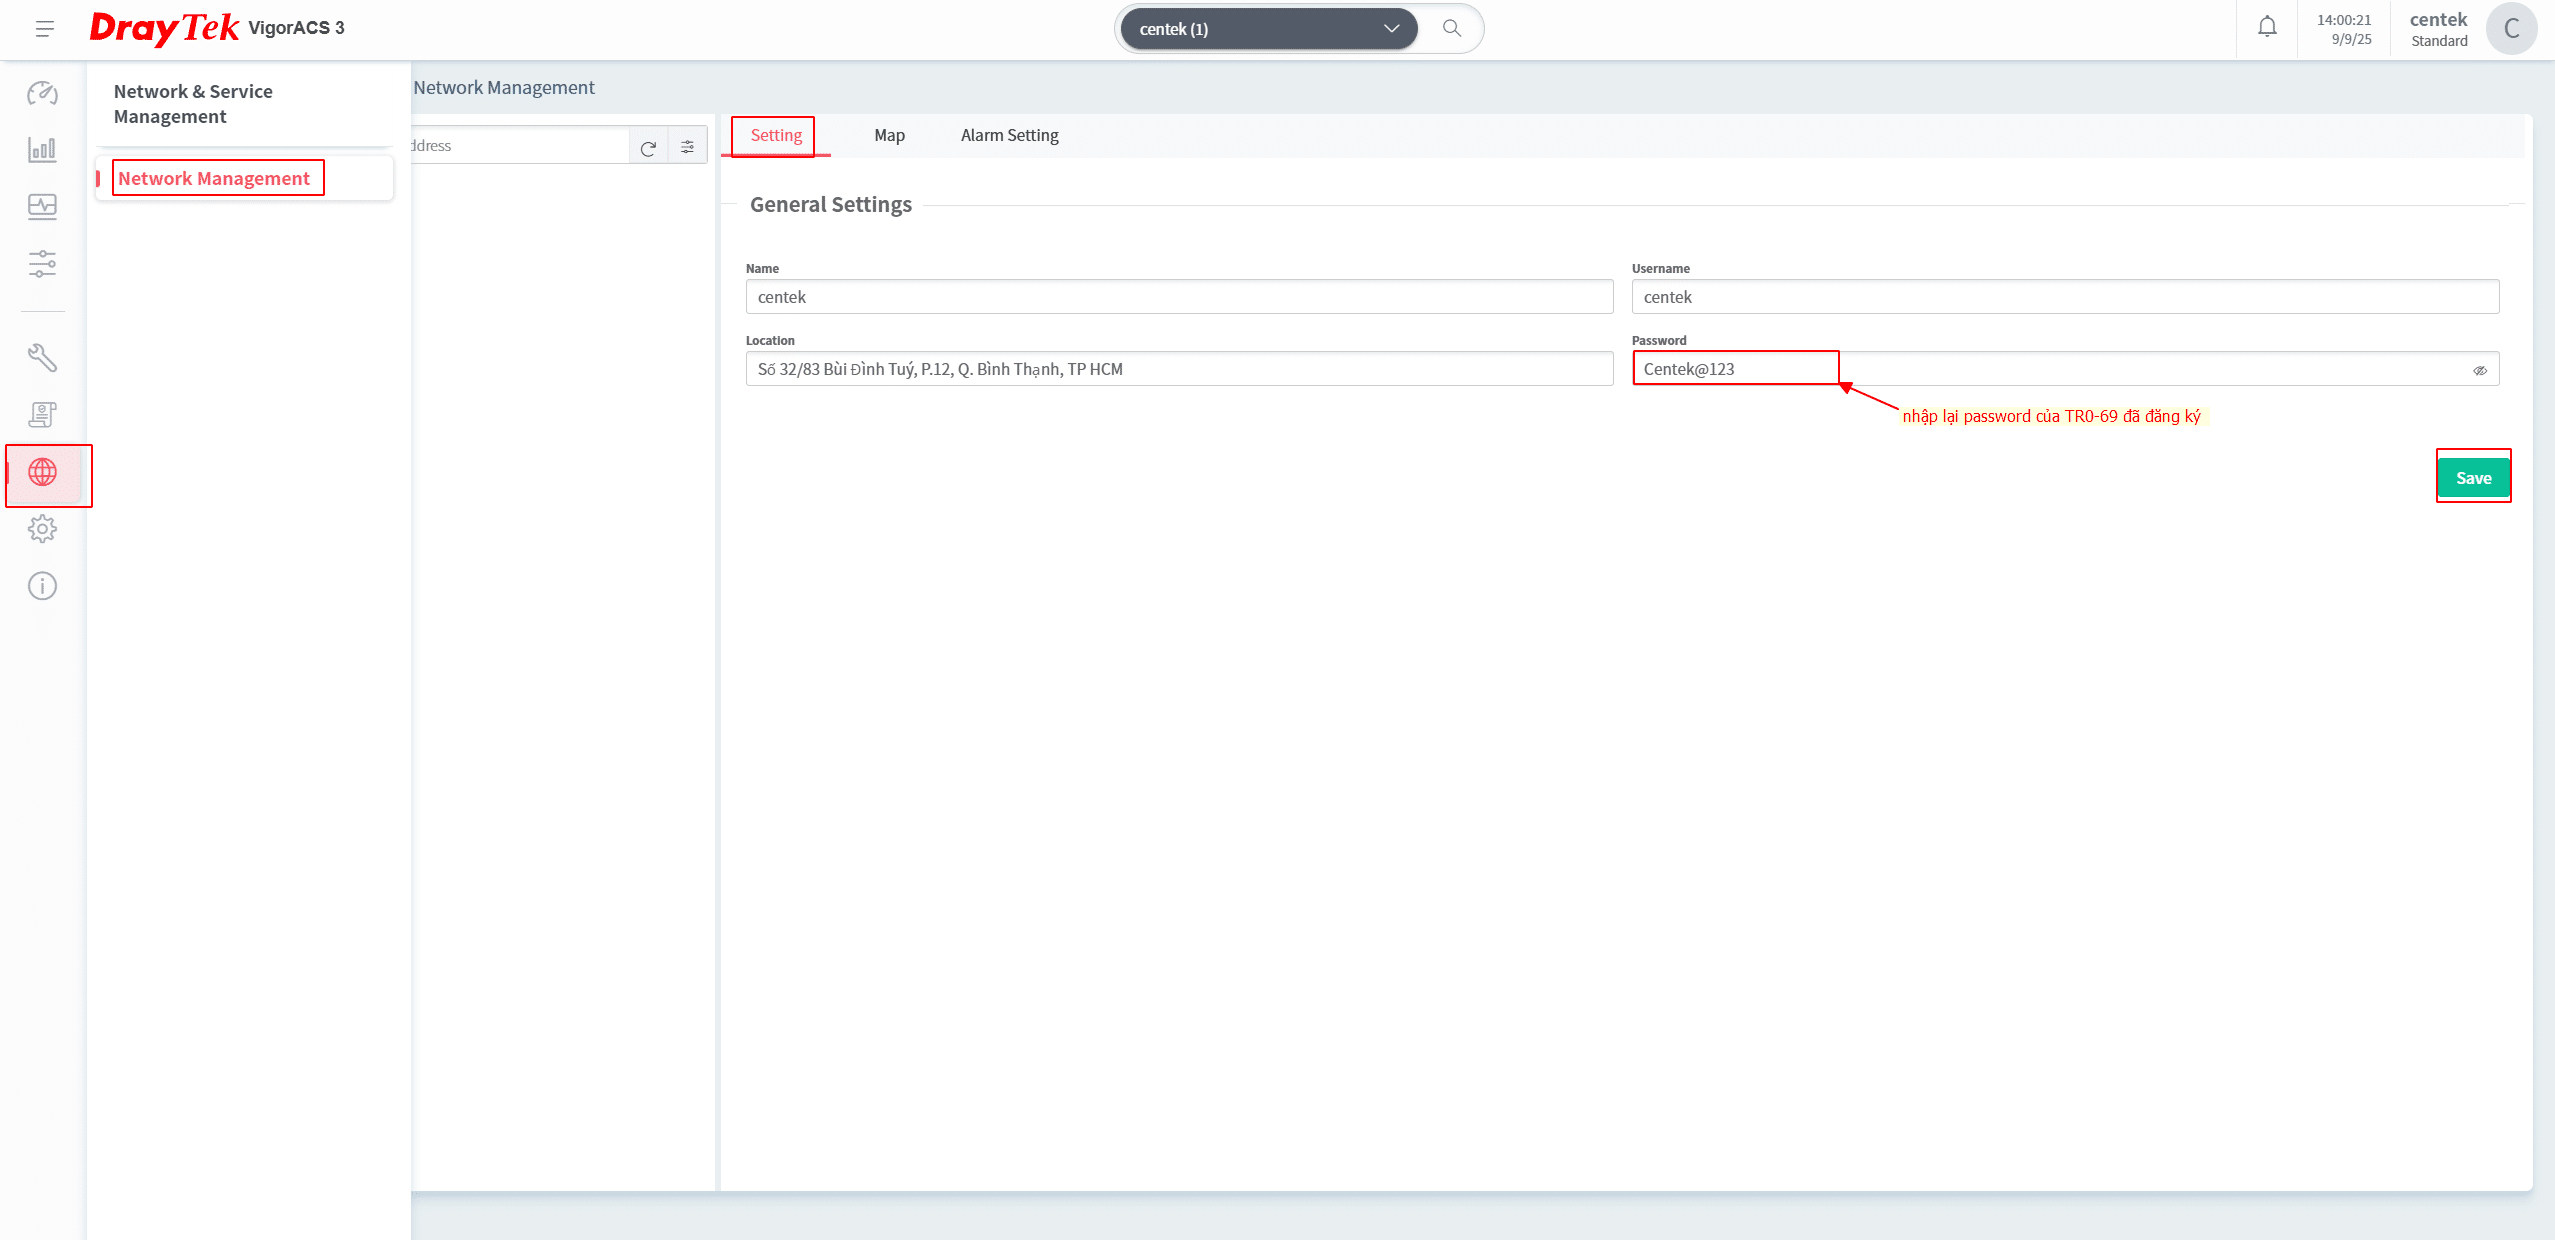2555x1240 pixels.
Task: Toggle password visibility eye icon
Action: (x=2479, y=370)
